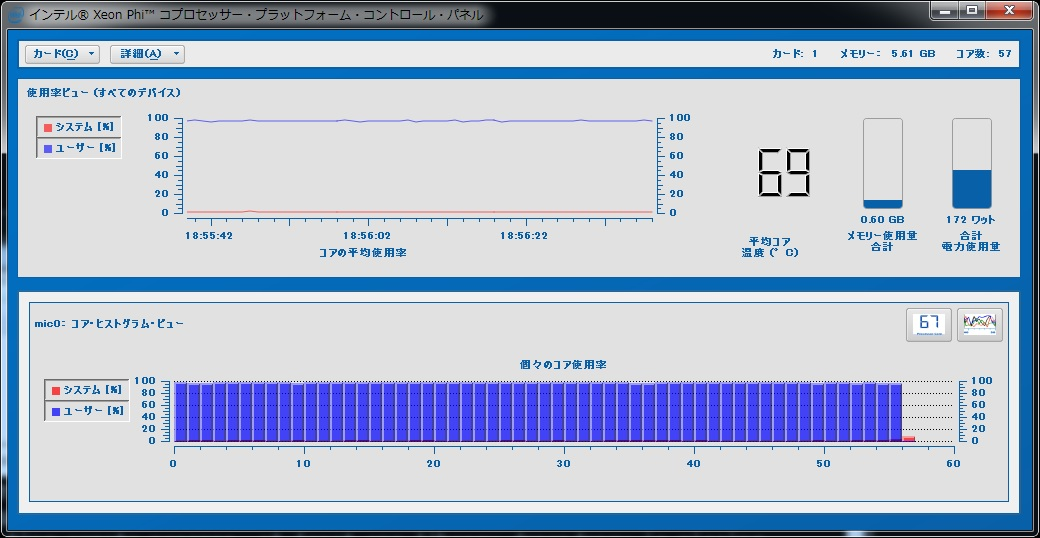Toggle ユーザー [%] legend in the utilization view
Screen dimensions: 1040x538
click(79, 147)
